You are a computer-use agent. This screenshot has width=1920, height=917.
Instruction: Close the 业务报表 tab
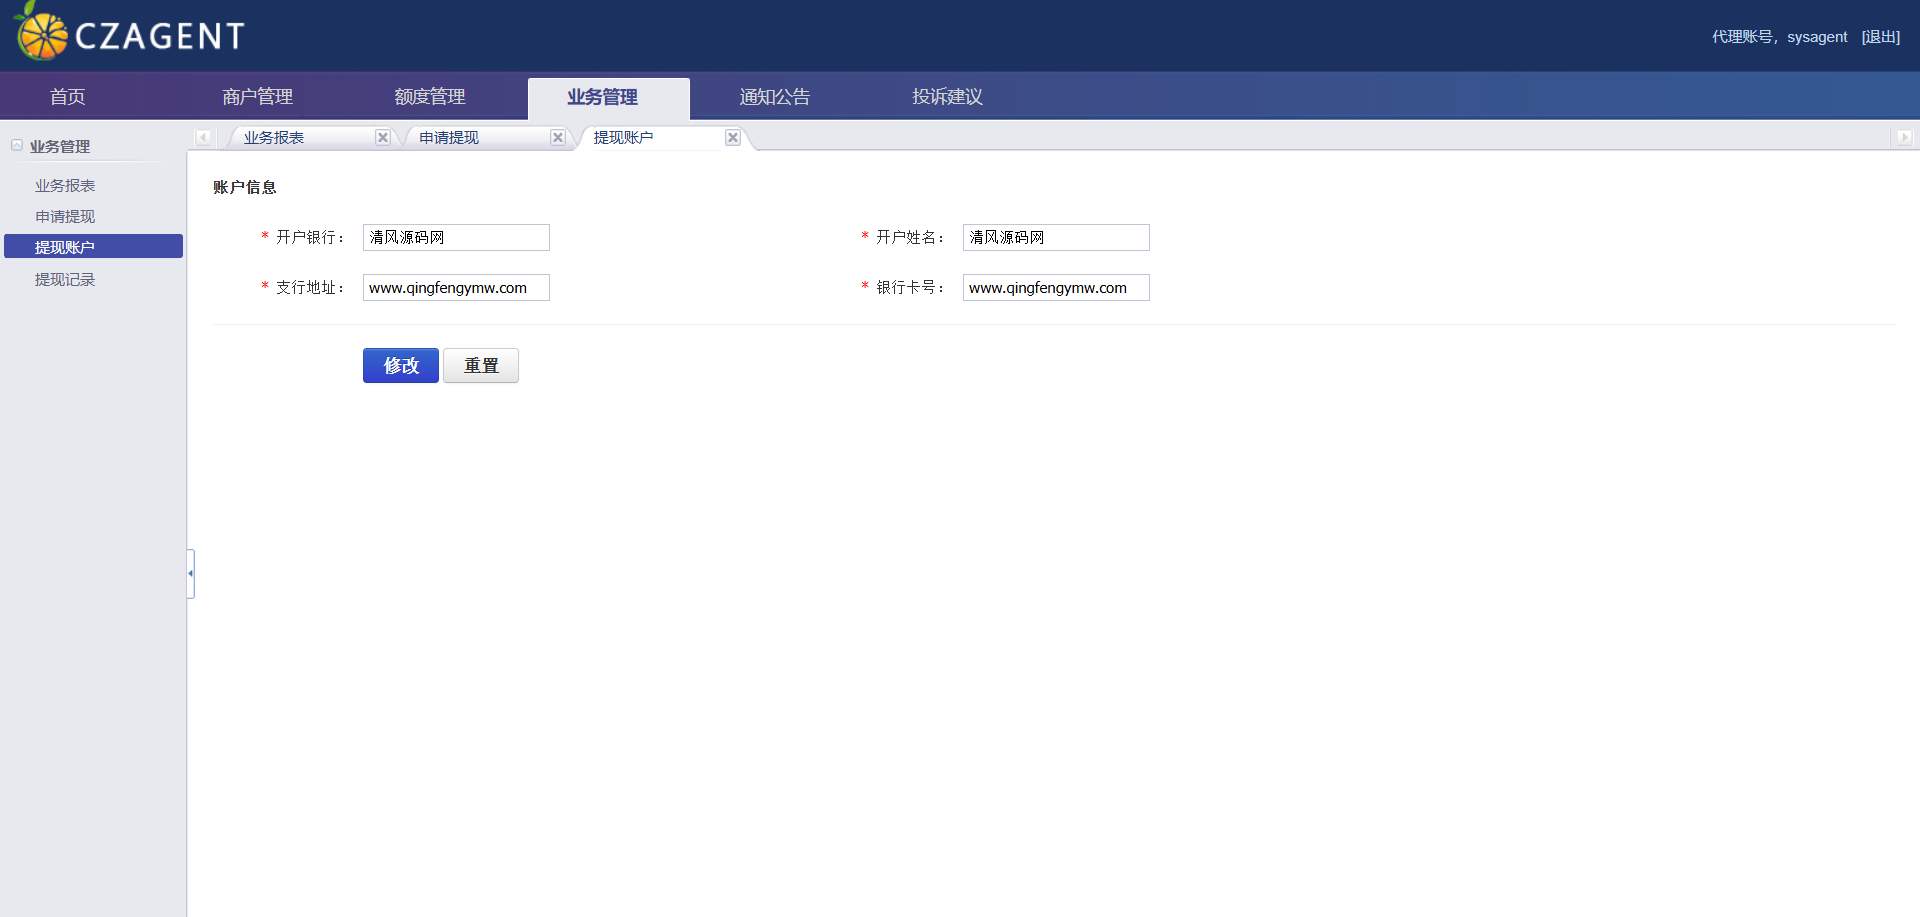point(383,138)
